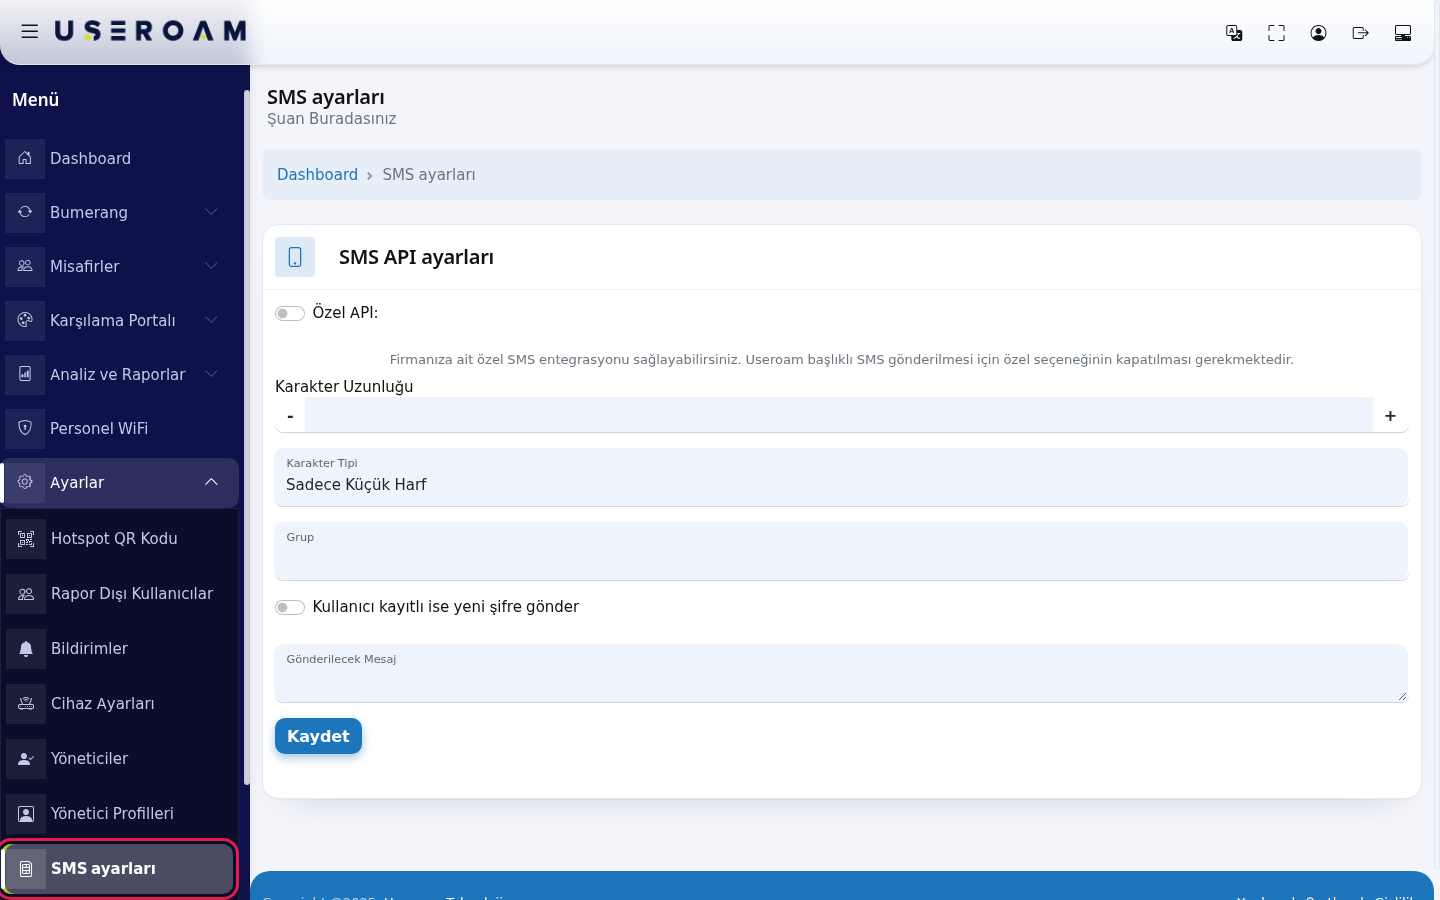
Task: Toggle the hamburger menu icon
Action: coord(30,32)
